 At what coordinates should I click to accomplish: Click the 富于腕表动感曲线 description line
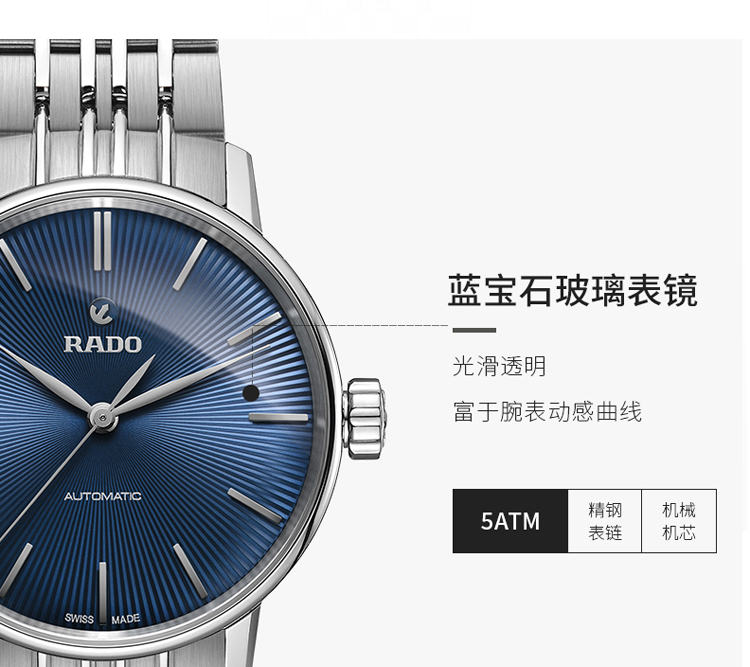click(x=547, y=412)
